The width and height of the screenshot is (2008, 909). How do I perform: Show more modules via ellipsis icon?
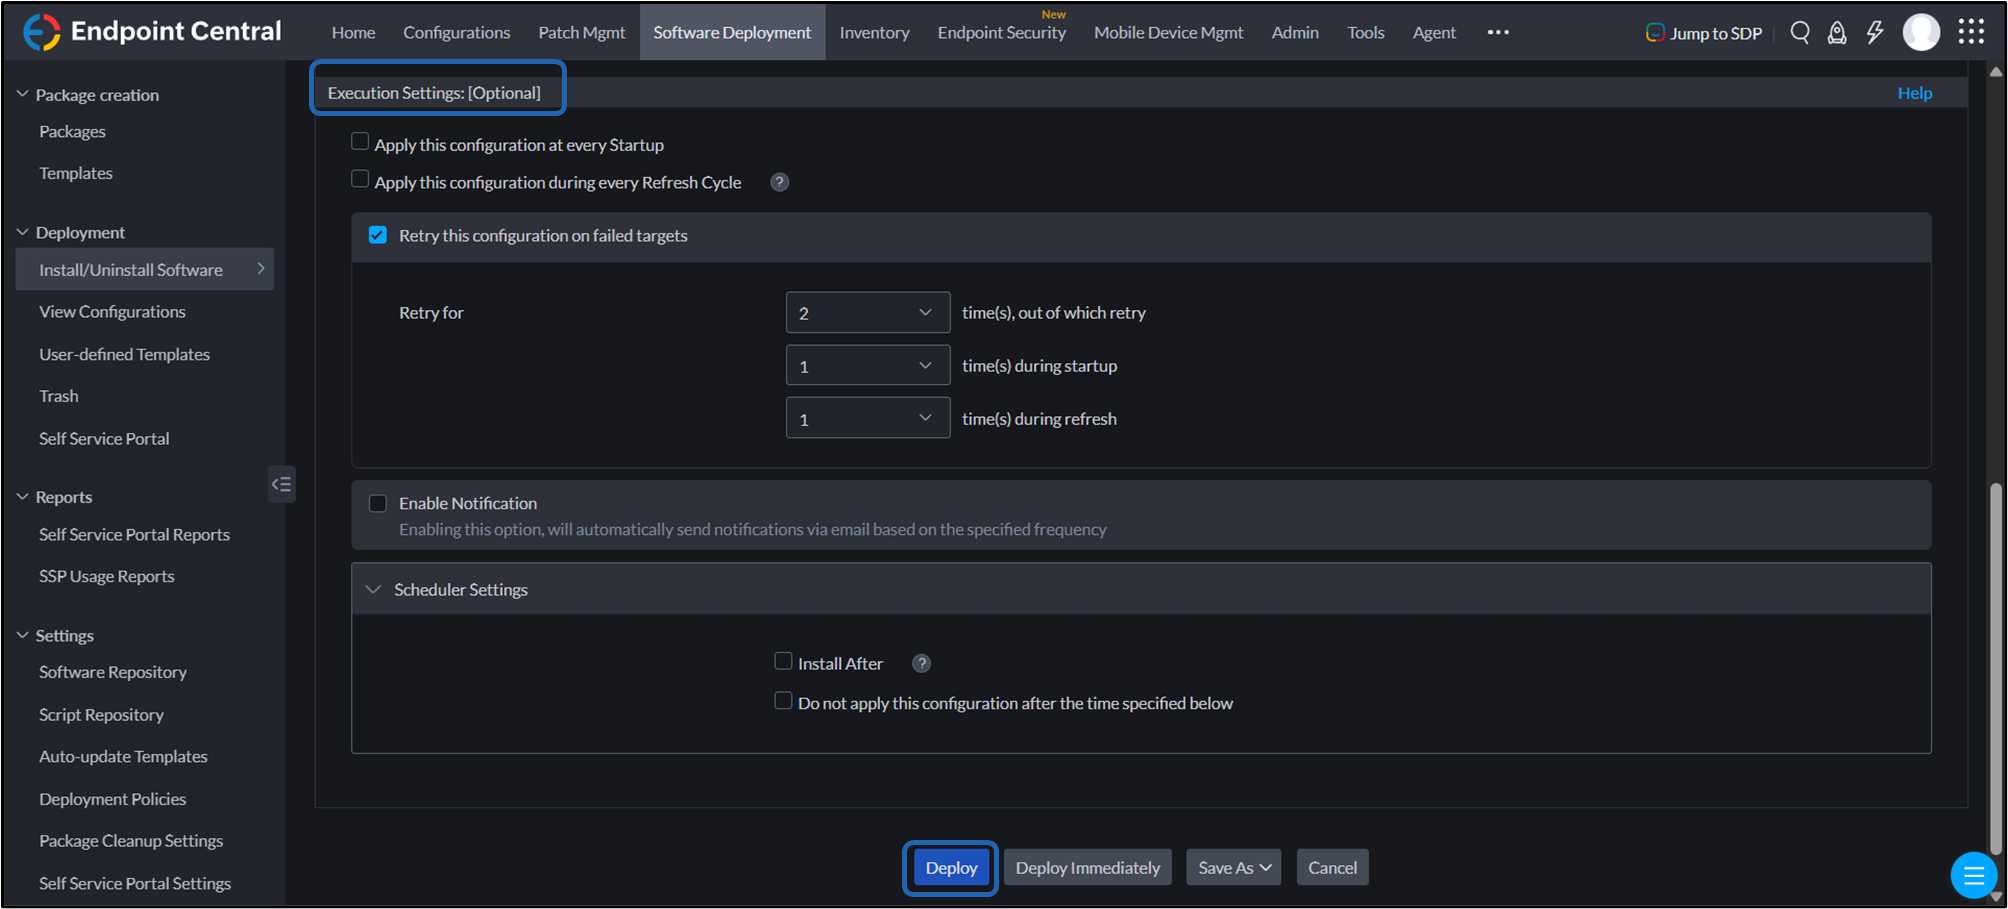[x=1498, y=32]
